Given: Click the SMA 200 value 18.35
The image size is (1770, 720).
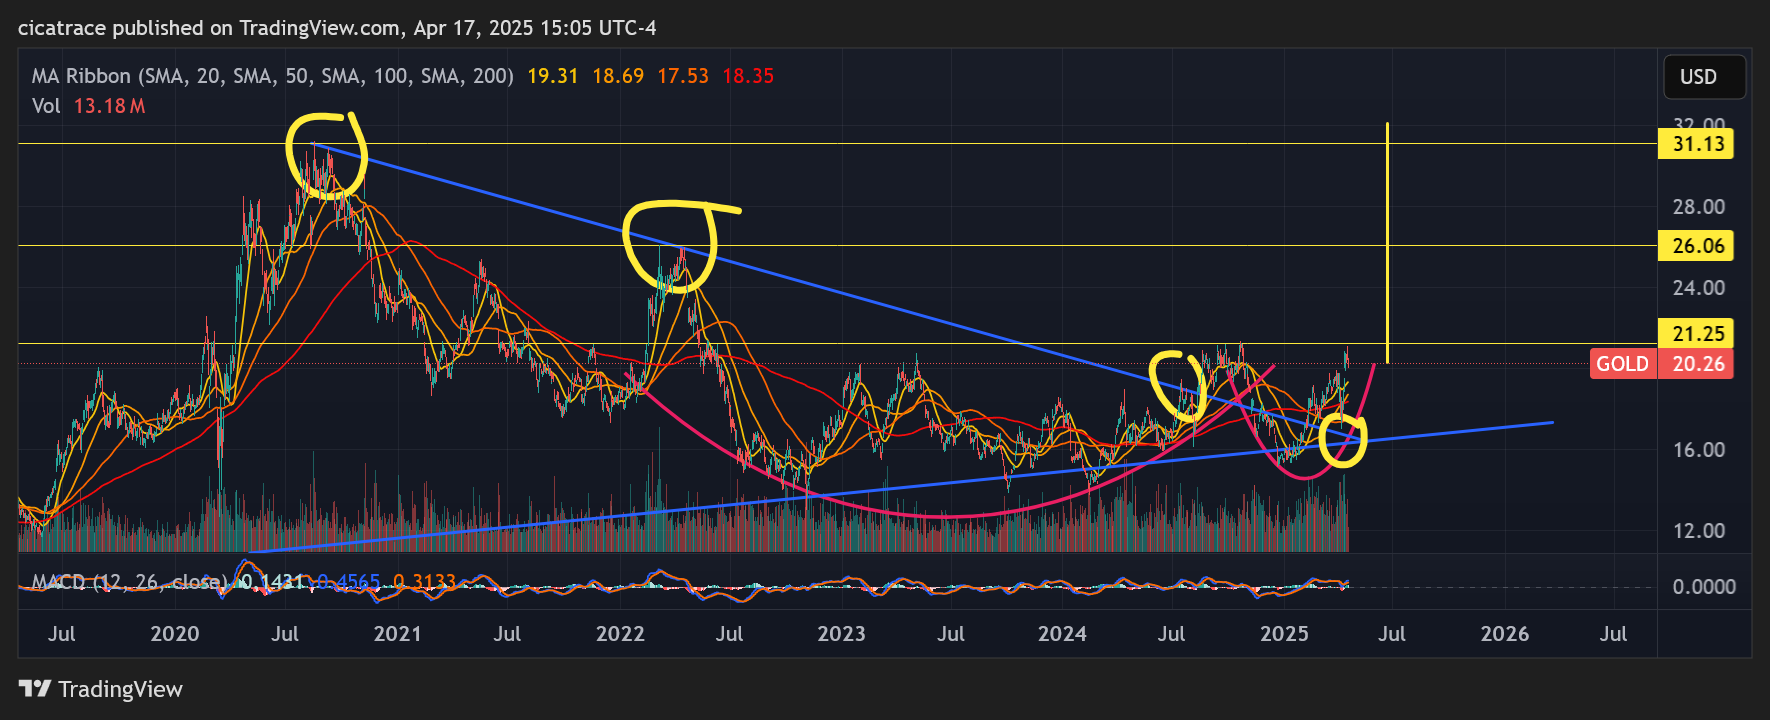Looking at the screenshot, I should [748, 76].
